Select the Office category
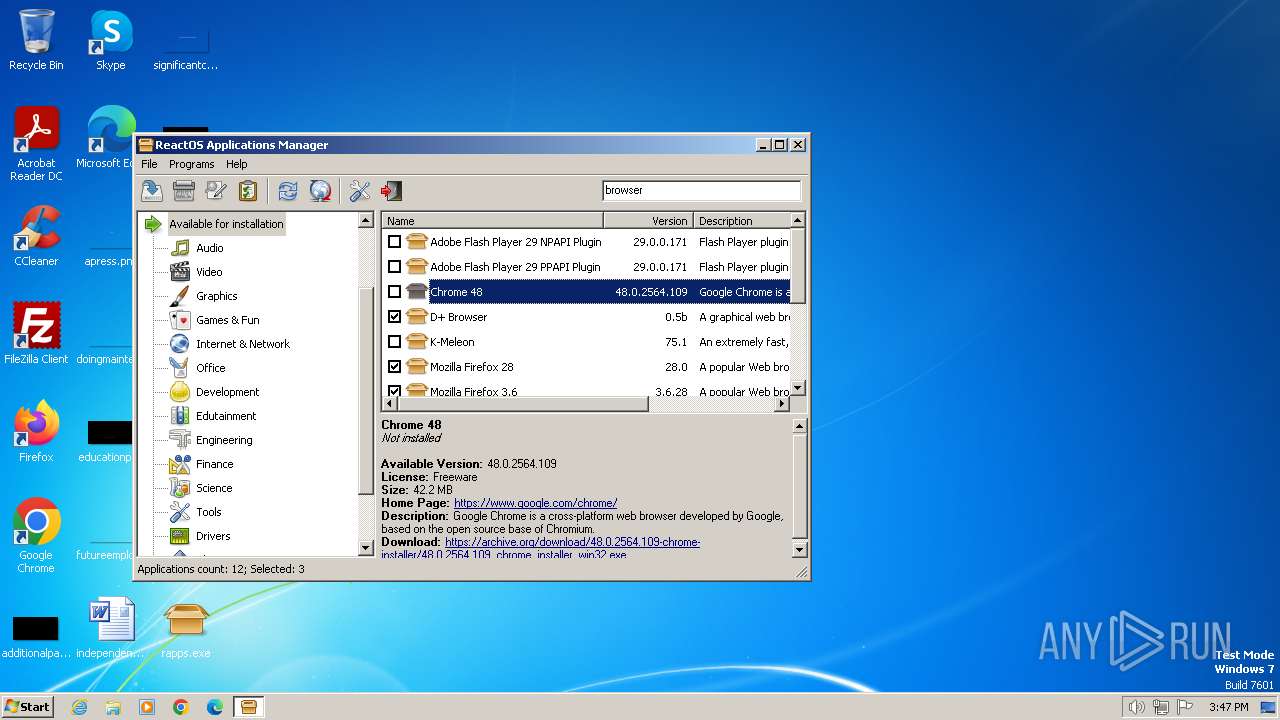This screenshot has width=1280, height=720. tap(210, 368)
